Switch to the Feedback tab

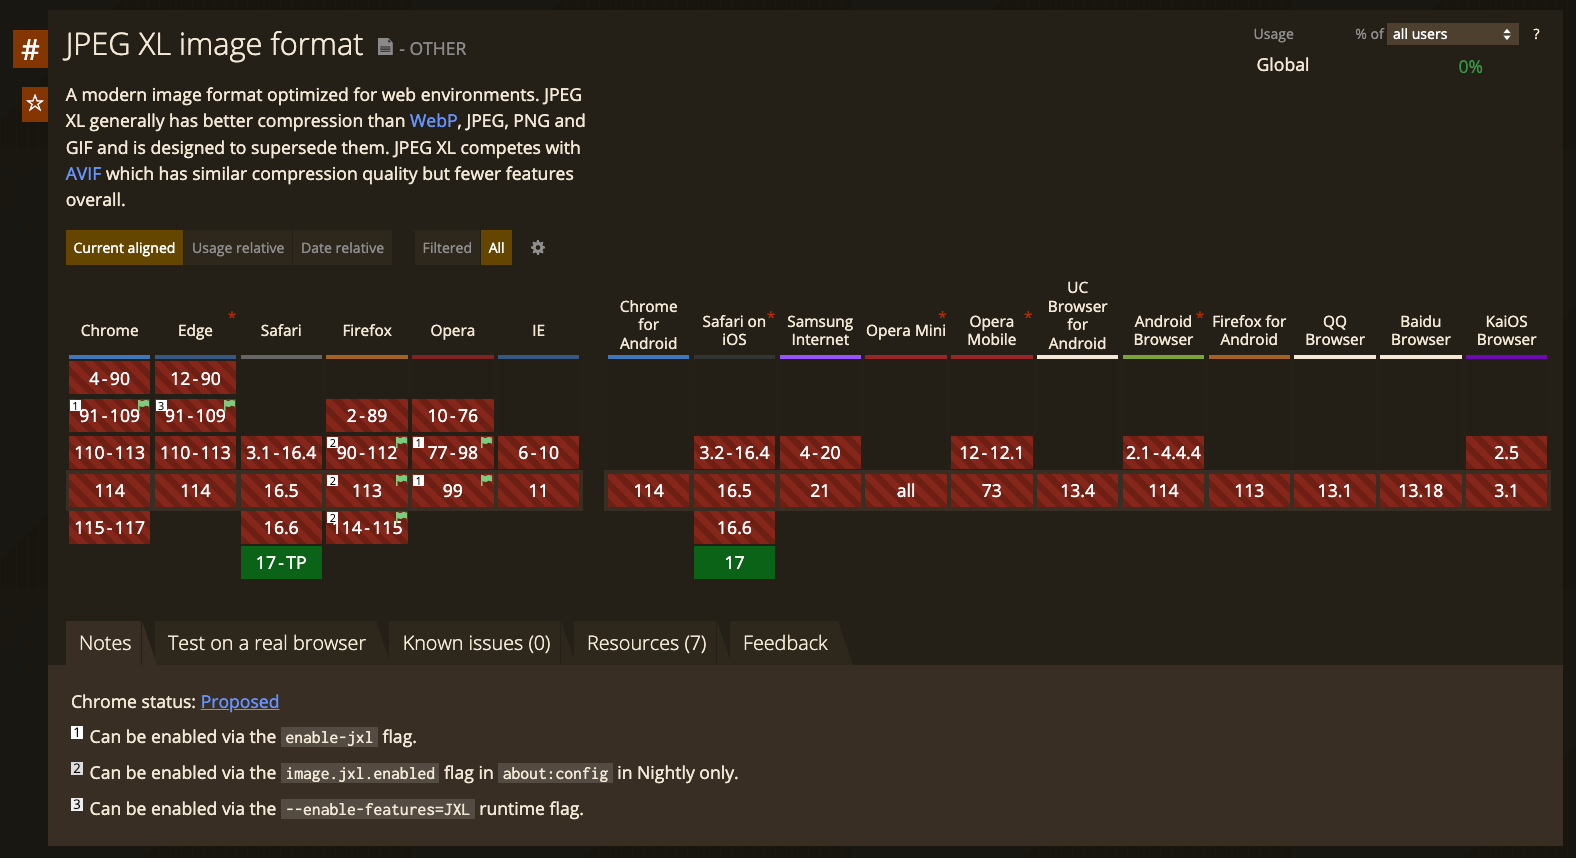785,643
